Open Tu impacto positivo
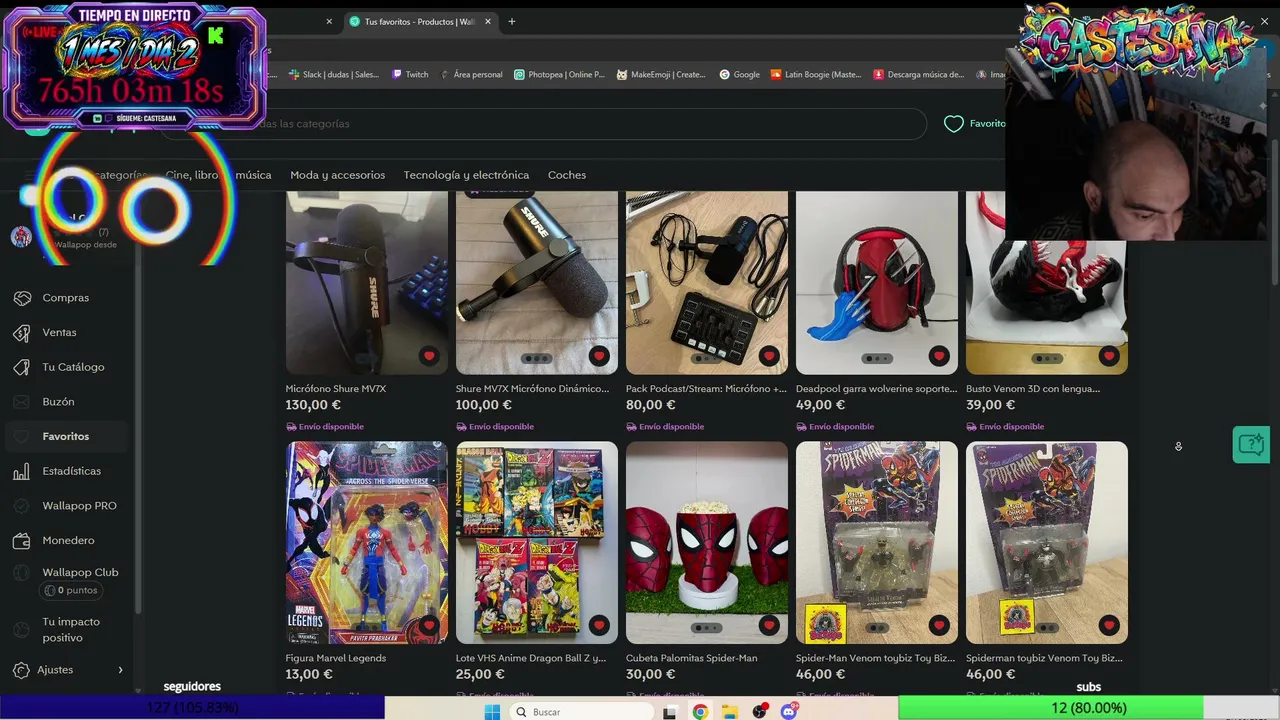The image size is (1280, 720). [71, 629]
